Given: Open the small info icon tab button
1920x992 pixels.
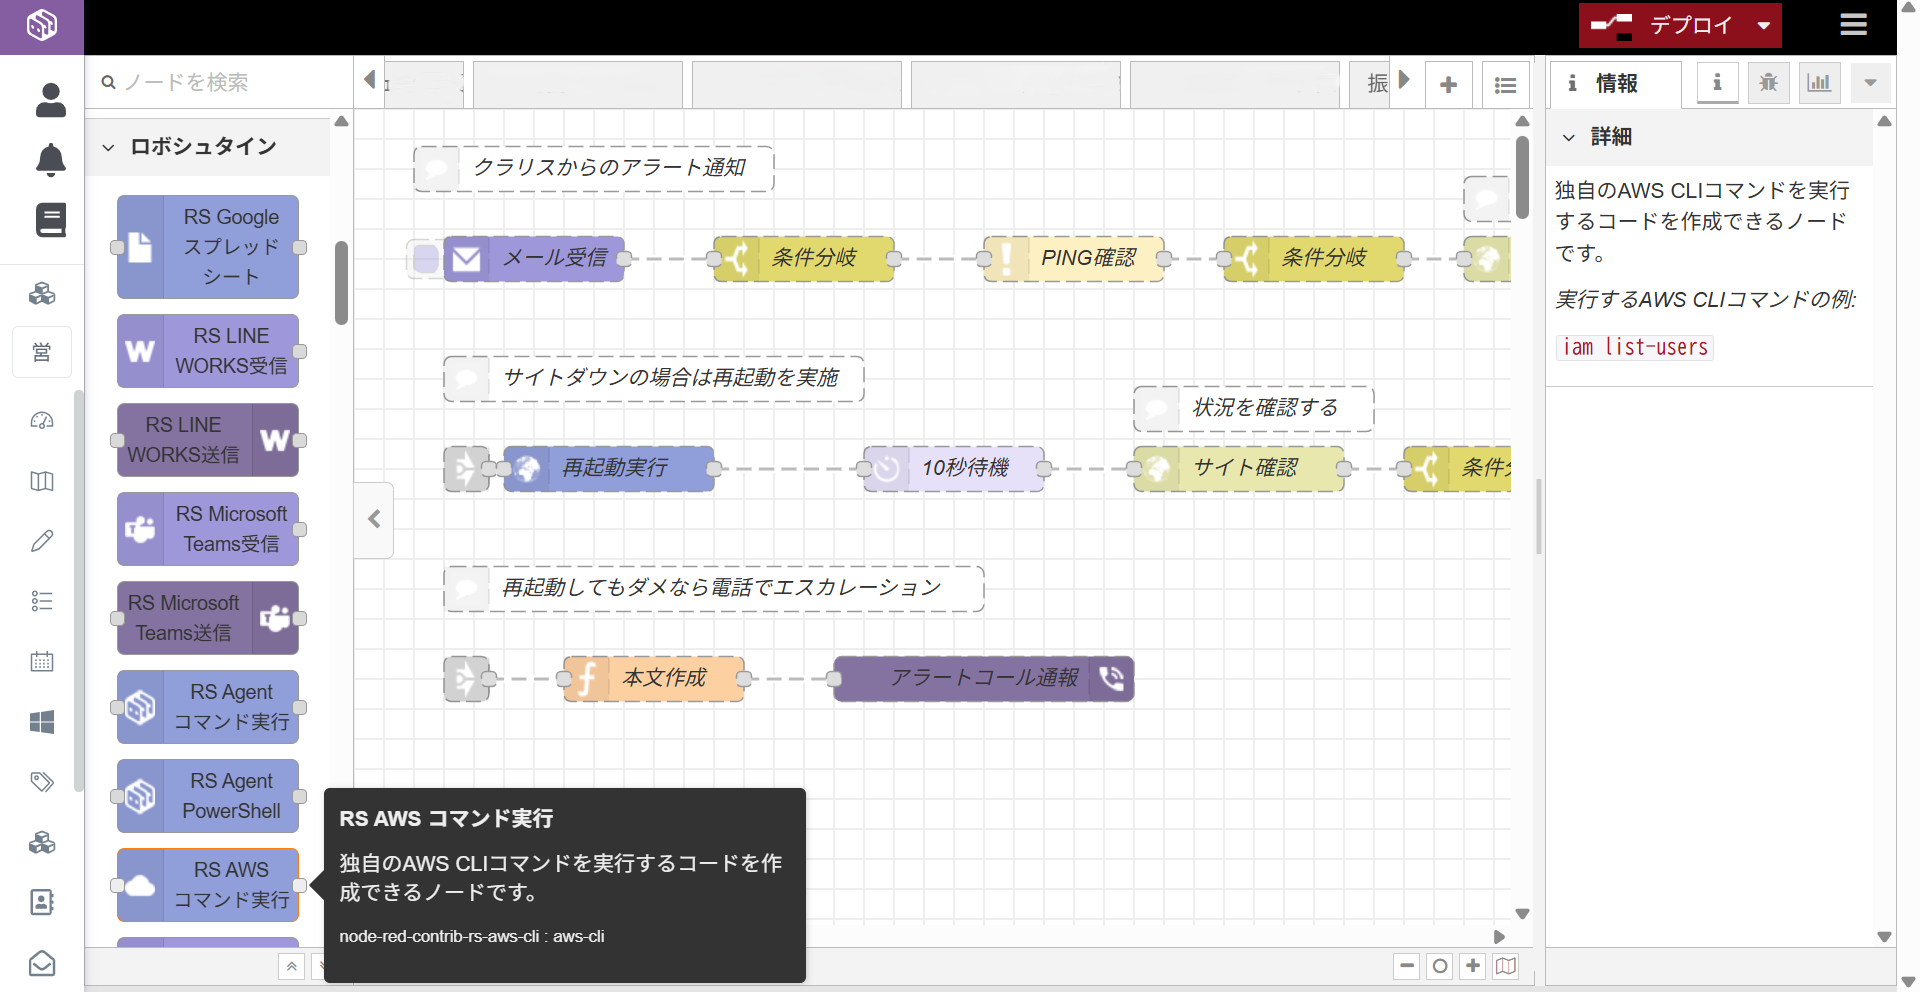Looking at the screenshot, I should pos(1717,83).
